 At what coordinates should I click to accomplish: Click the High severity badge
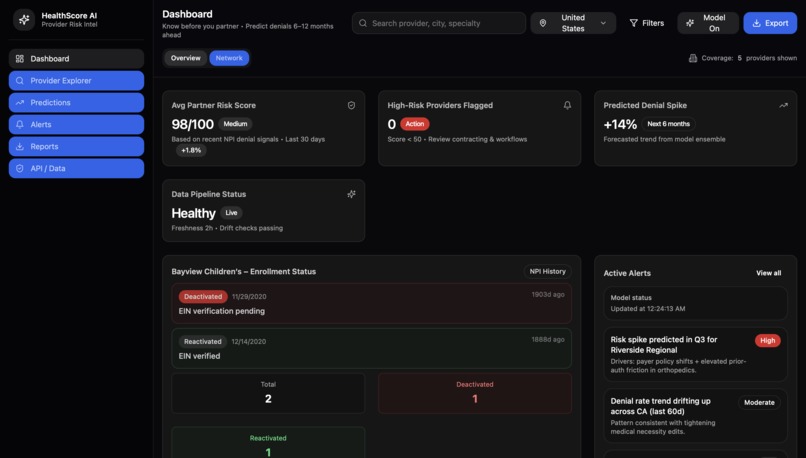coord(767,340)
